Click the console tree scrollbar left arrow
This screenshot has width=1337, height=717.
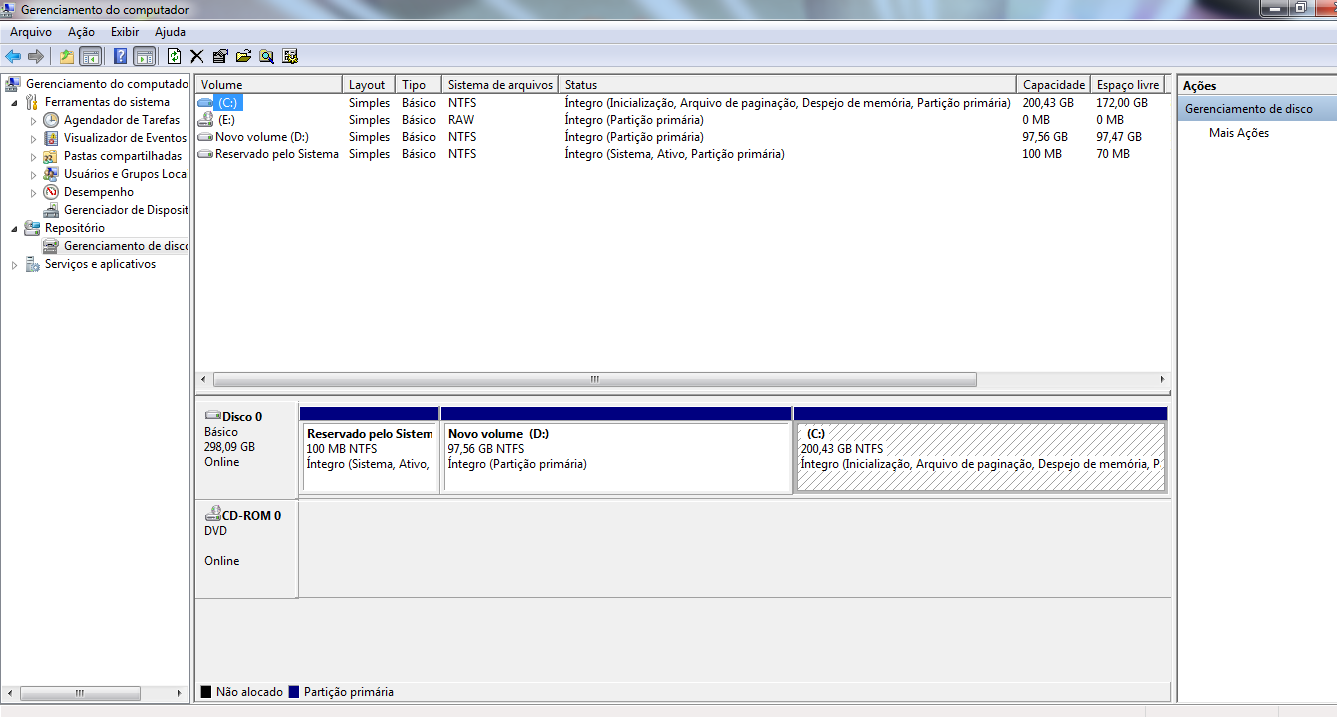tap(9, 693)
